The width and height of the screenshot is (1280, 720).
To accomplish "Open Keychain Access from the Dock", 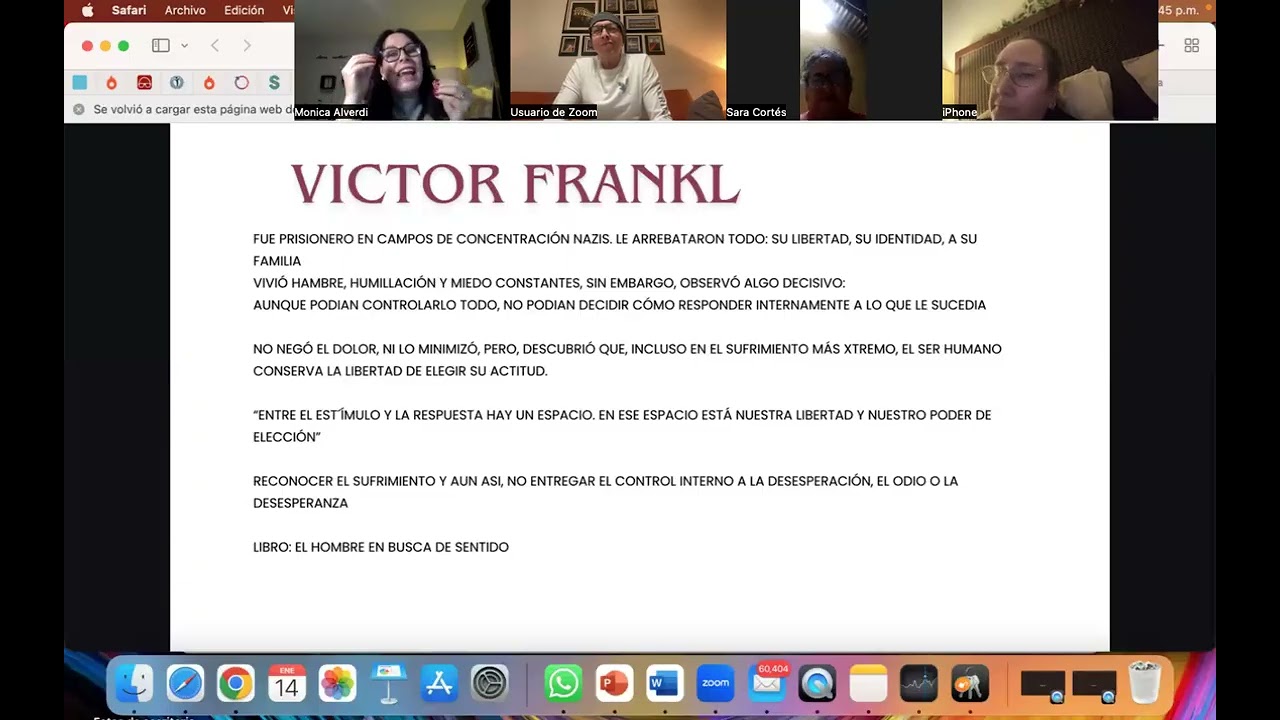I will pyautogui.click(x=970, y=684).
